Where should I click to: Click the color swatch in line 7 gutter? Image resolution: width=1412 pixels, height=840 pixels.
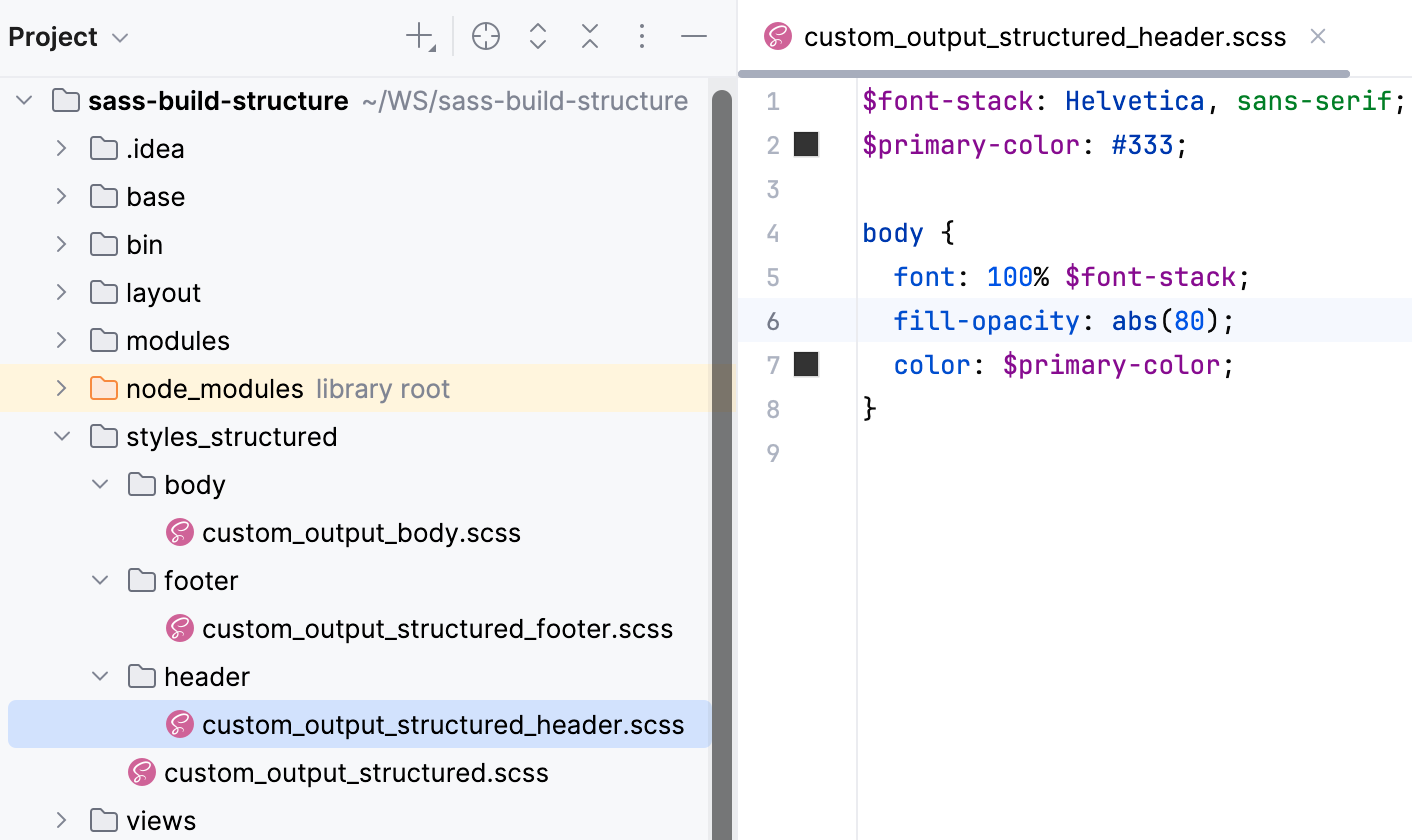coord(806,365)
